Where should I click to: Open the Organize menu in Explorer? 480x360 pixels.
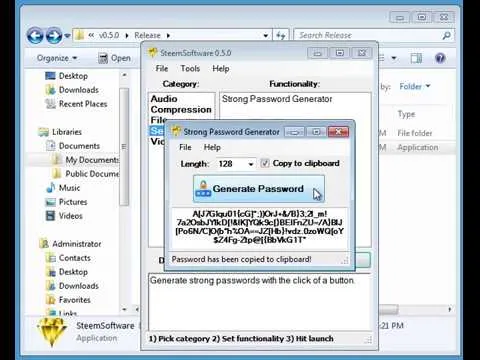click(57, 58)
